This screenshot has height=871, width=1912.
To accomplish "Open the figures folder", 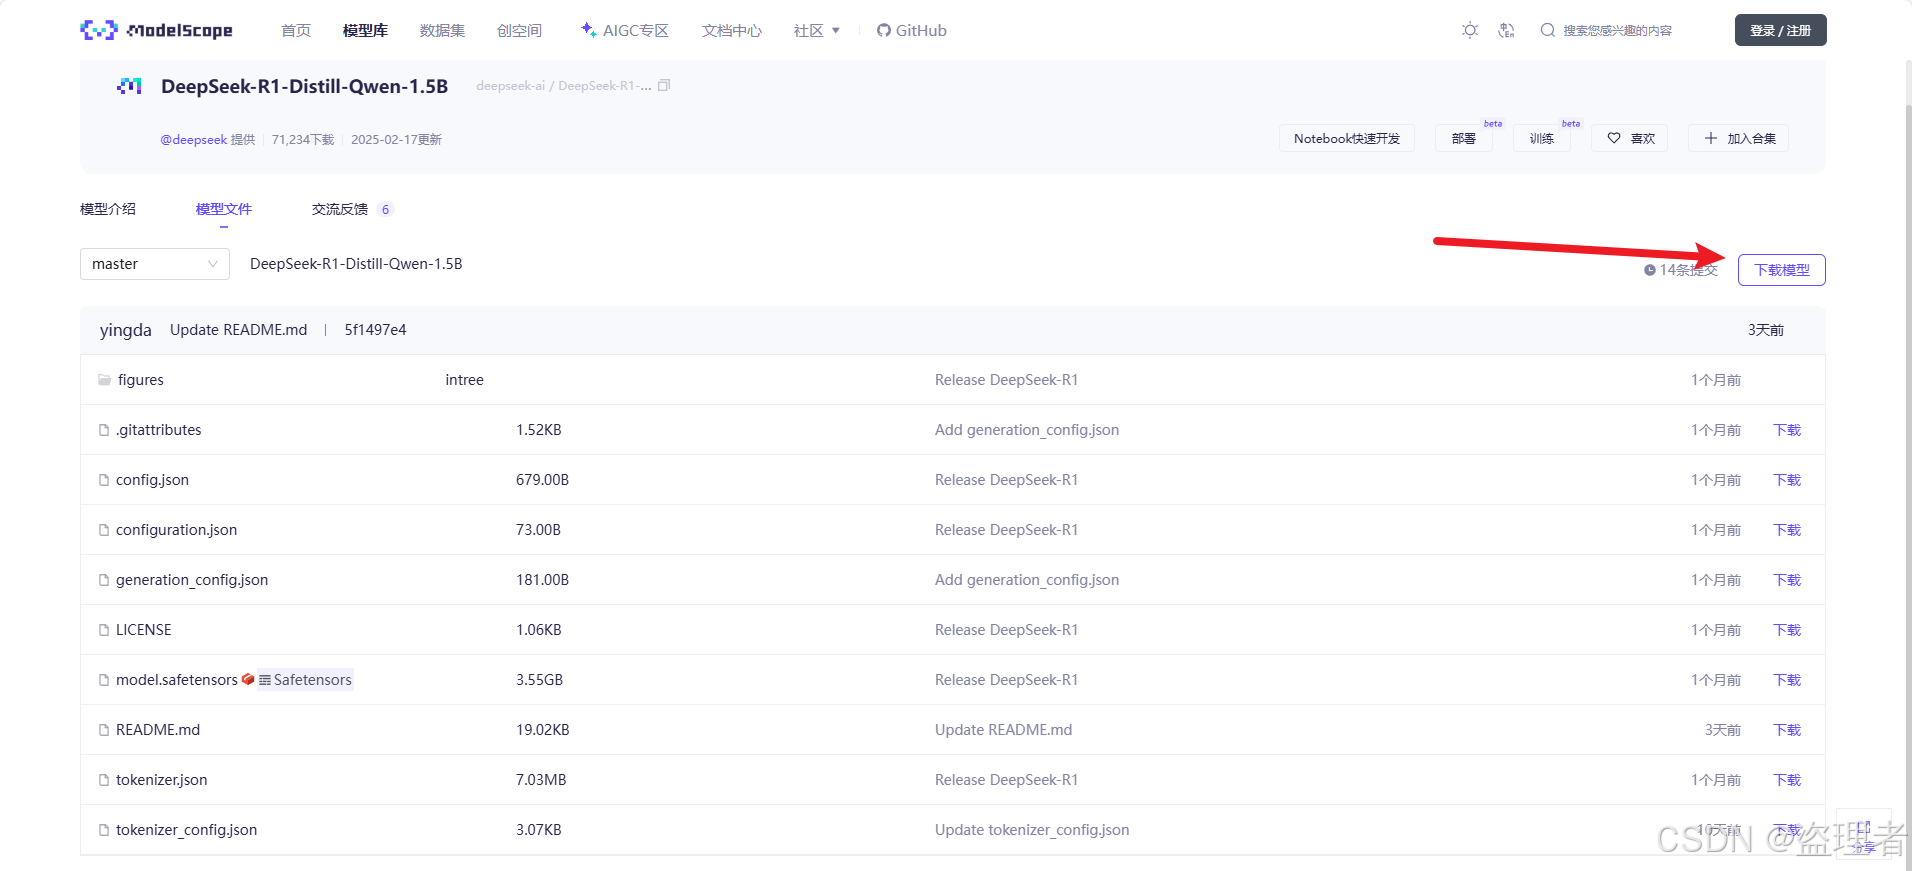I will (141, 380).
